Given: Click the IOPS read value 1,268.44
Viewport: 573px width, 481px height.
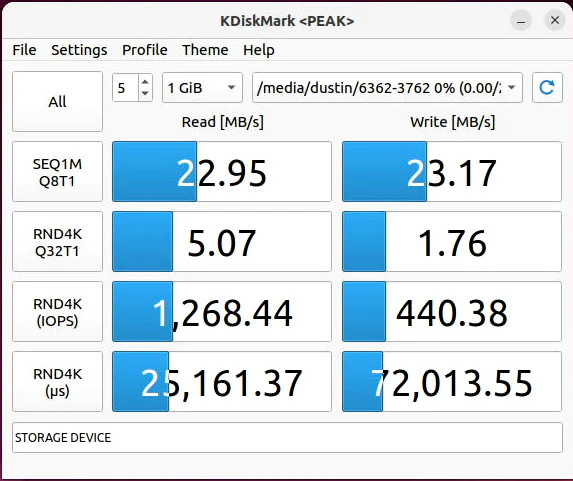Looking at the screenshot, I should coord(222,312).
